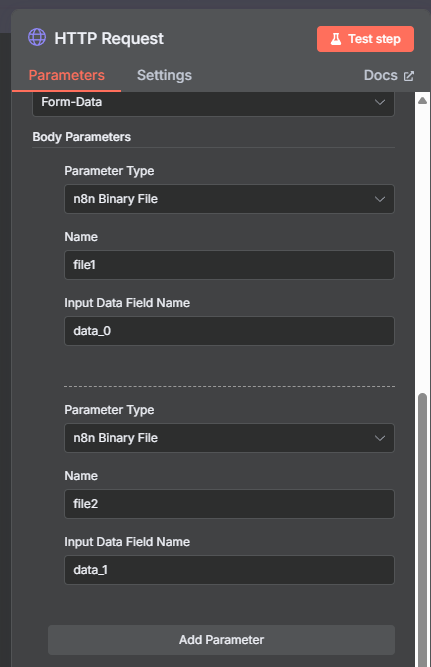Click the scrollbar up arrow
Image resolution: width=431 pixels, height=667 pixels.
click(422, 100)
